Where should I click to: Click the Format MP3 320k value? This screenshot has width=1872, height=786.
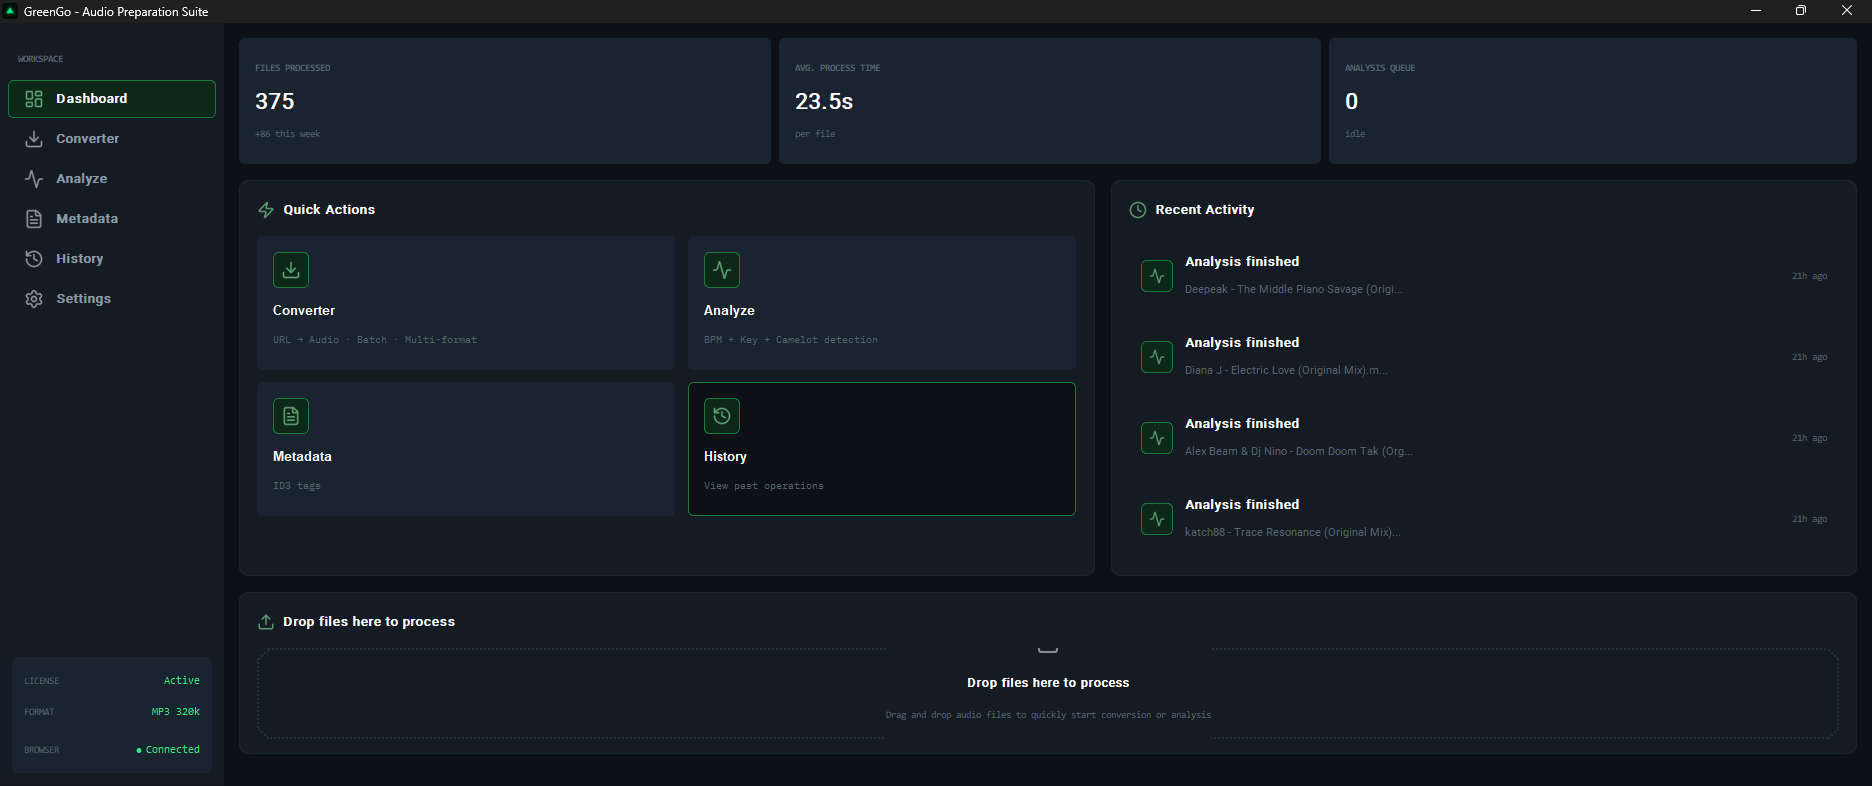point(176,712)
